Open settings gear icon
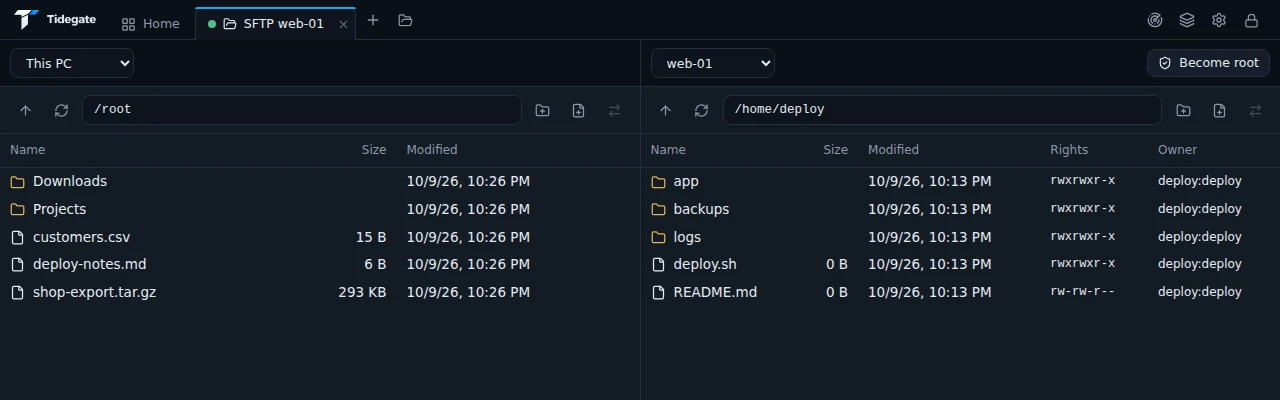 pyautogui.click(x=1219, y=20)
